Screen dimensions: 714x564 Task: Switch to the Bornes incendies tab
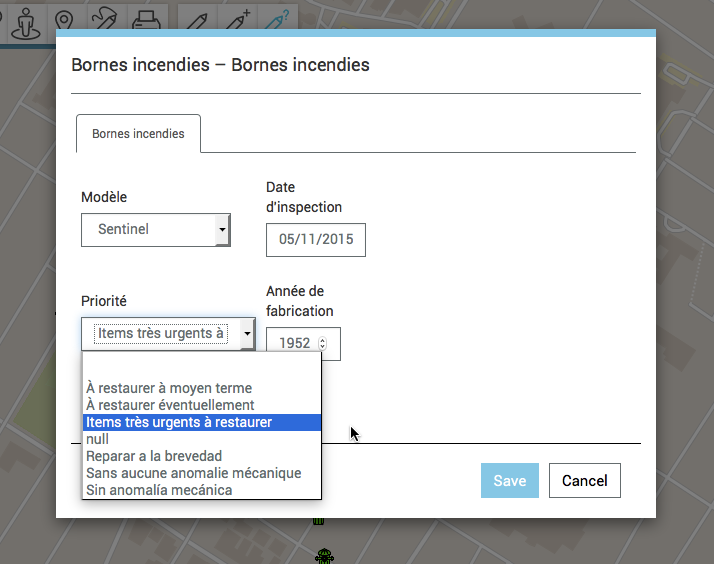(x=138, y=133)
